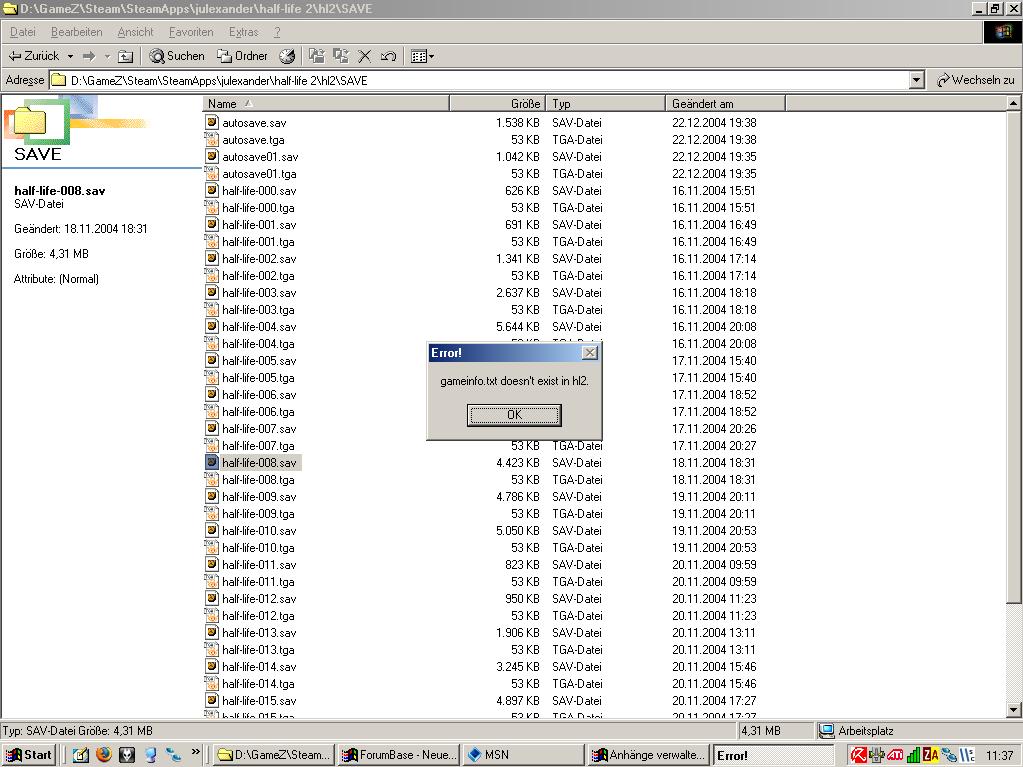
Task: Click the history (Verlauf) toolbar icon
Action: [x=287, y=56]
